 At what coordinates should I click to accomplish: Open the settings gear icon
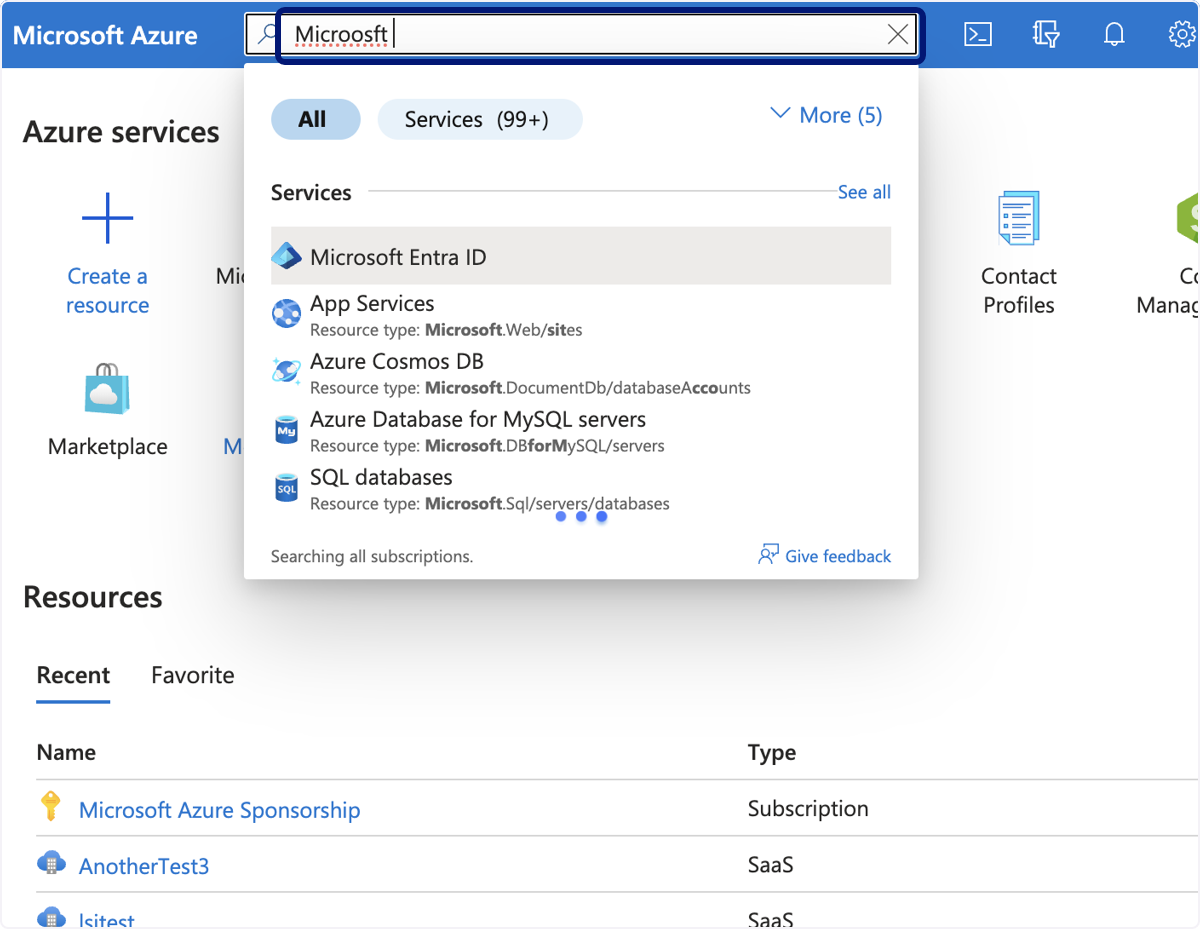[x=1182, y=34]
